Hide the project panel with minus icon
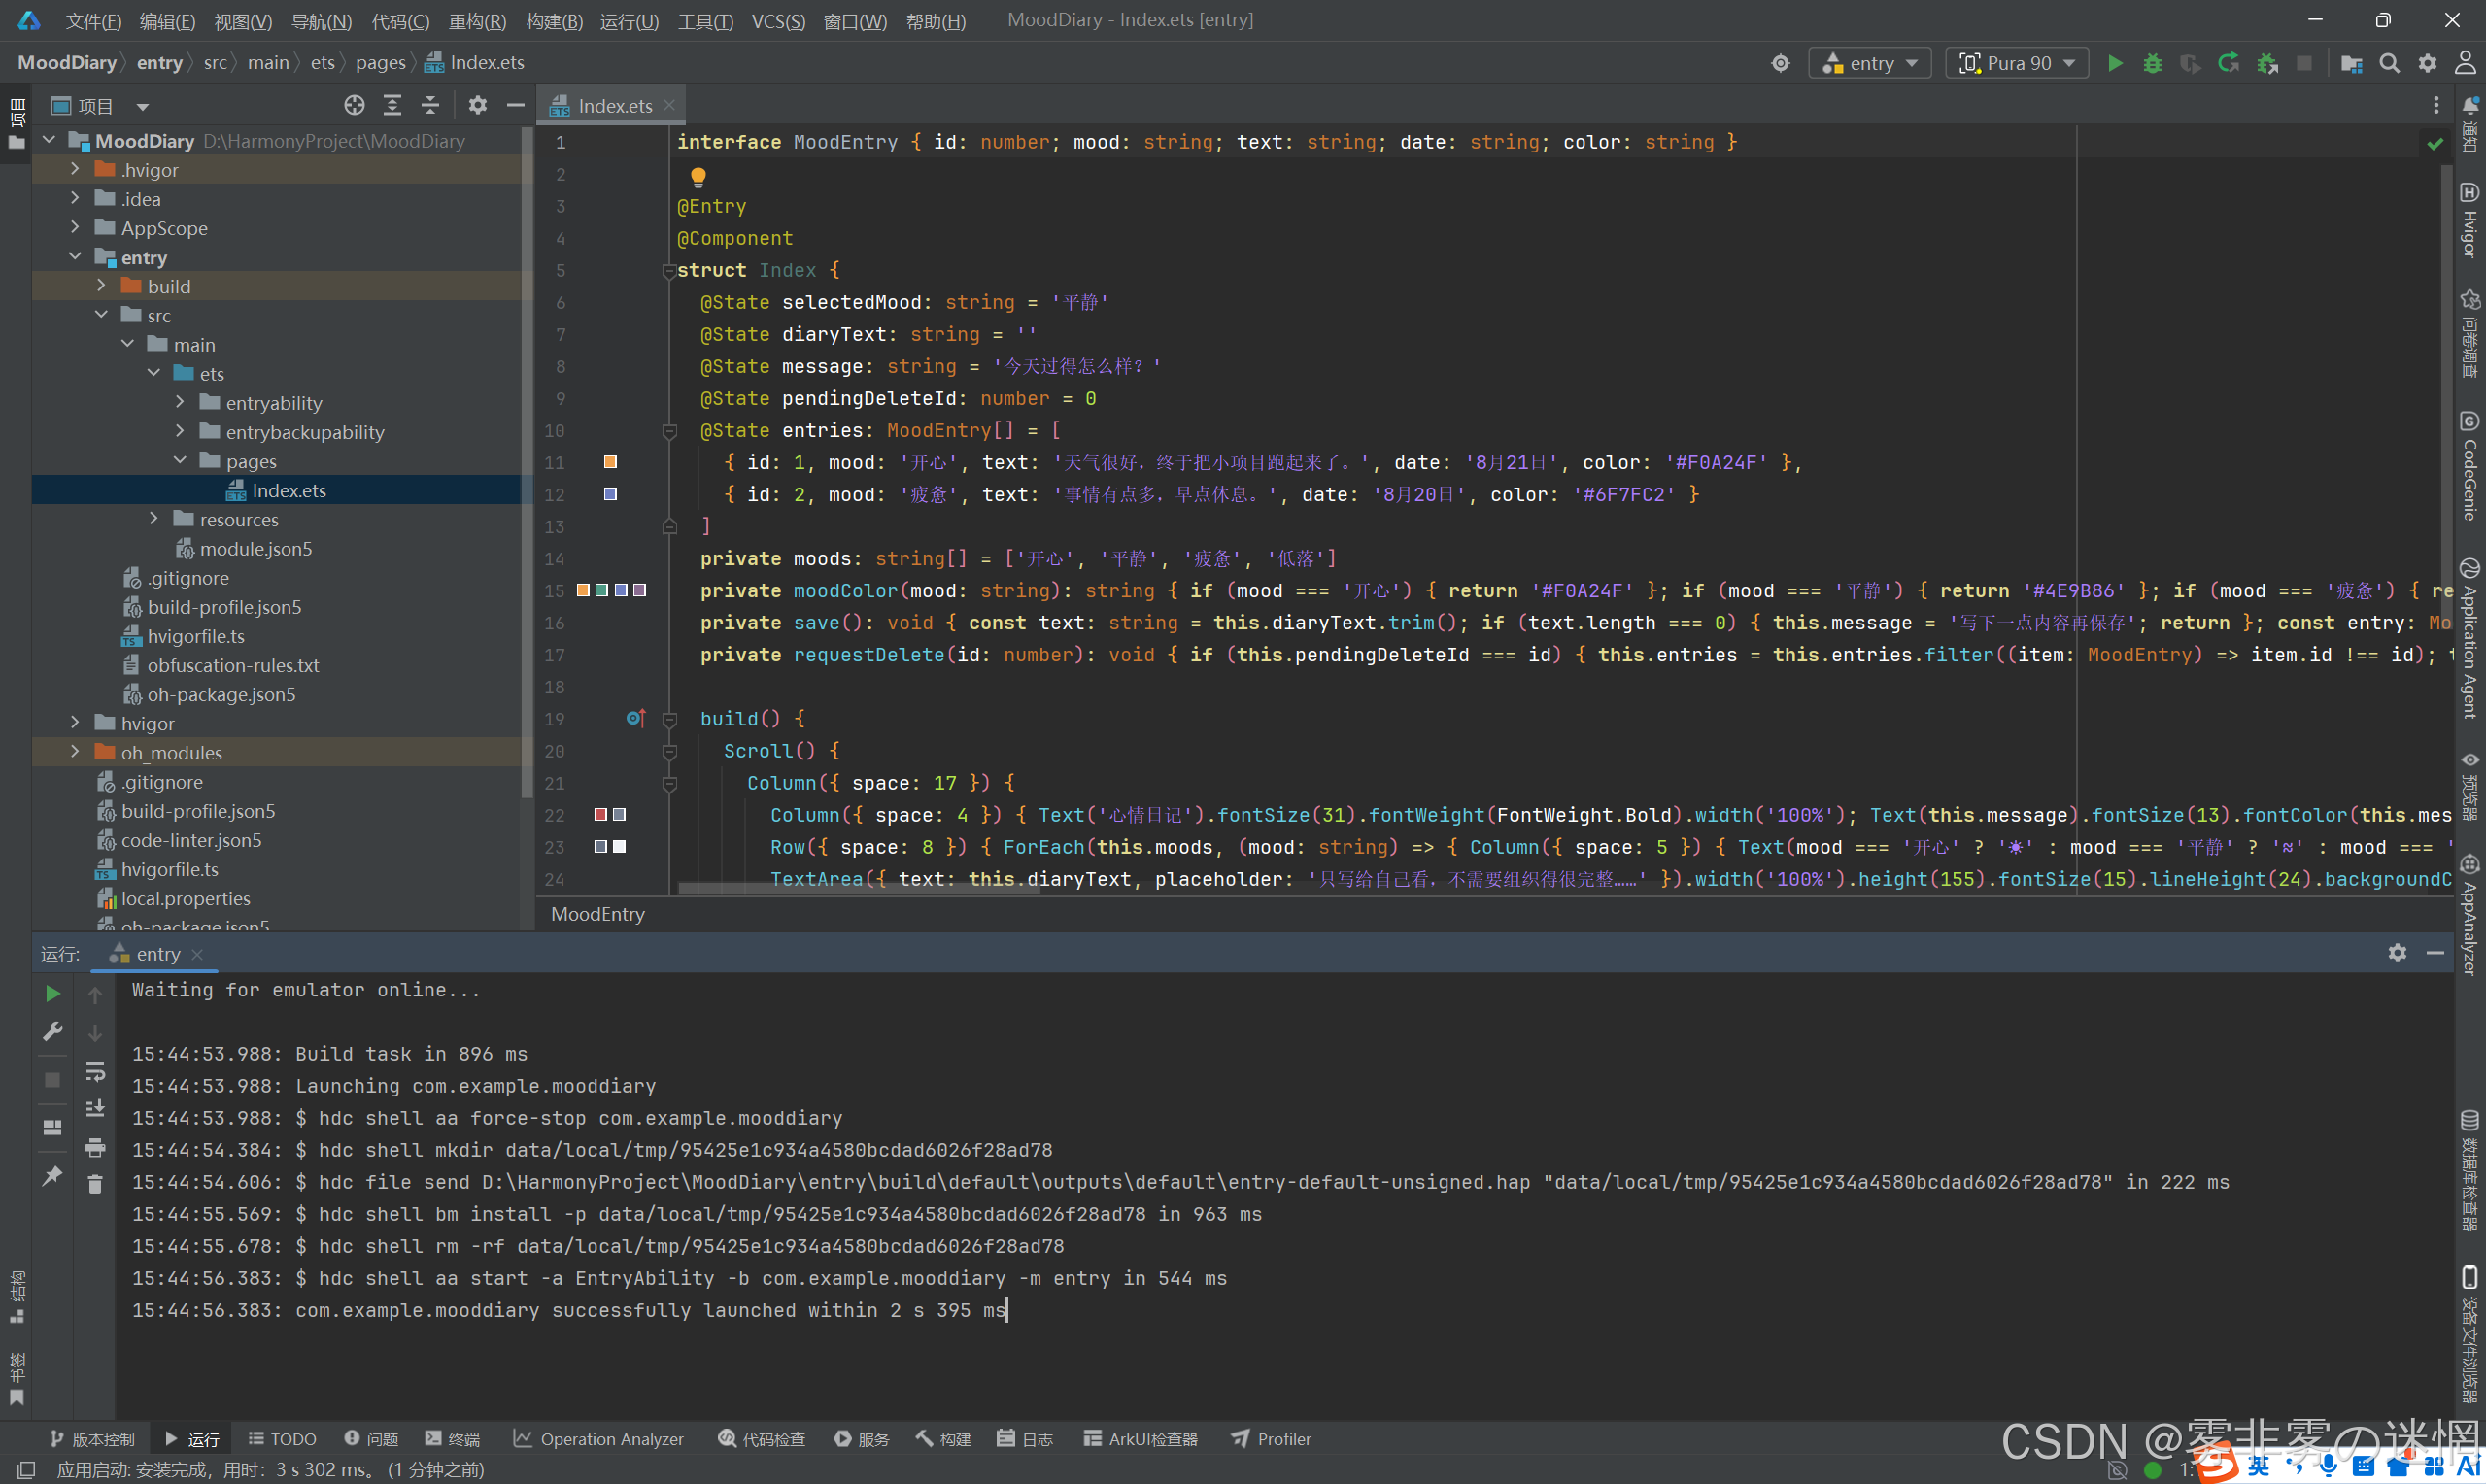2486x1484 pixels. (515, 105)
